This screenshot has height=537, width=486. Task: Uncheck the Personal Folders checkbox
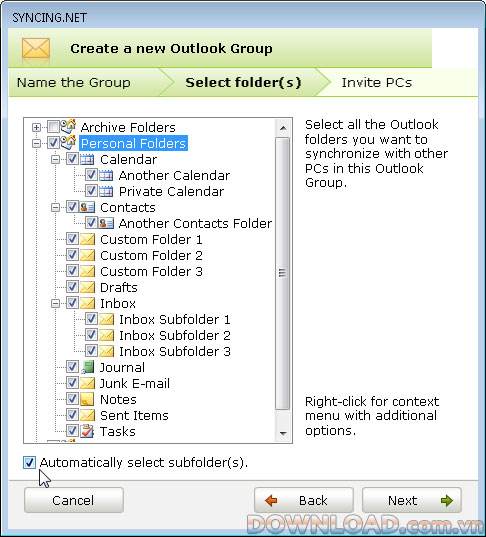click(53, 142)
